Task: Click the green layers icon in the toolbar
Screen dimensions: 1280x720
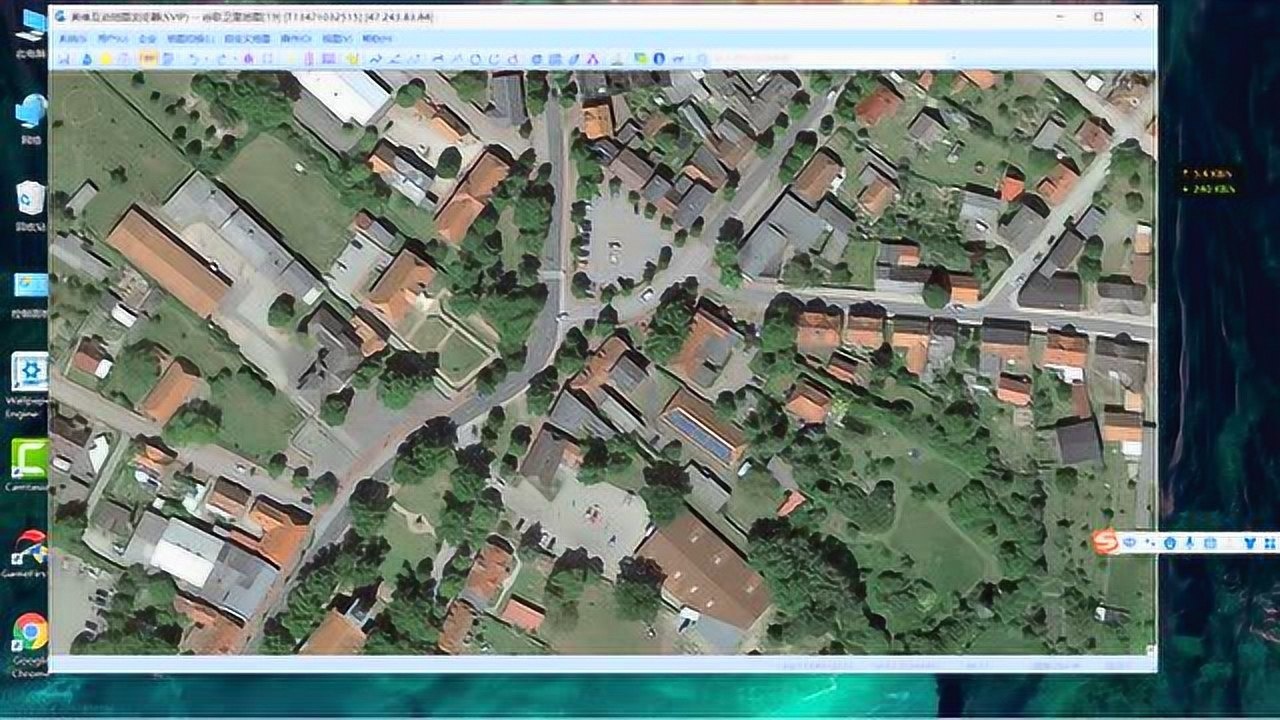Action: coord(640,59)
